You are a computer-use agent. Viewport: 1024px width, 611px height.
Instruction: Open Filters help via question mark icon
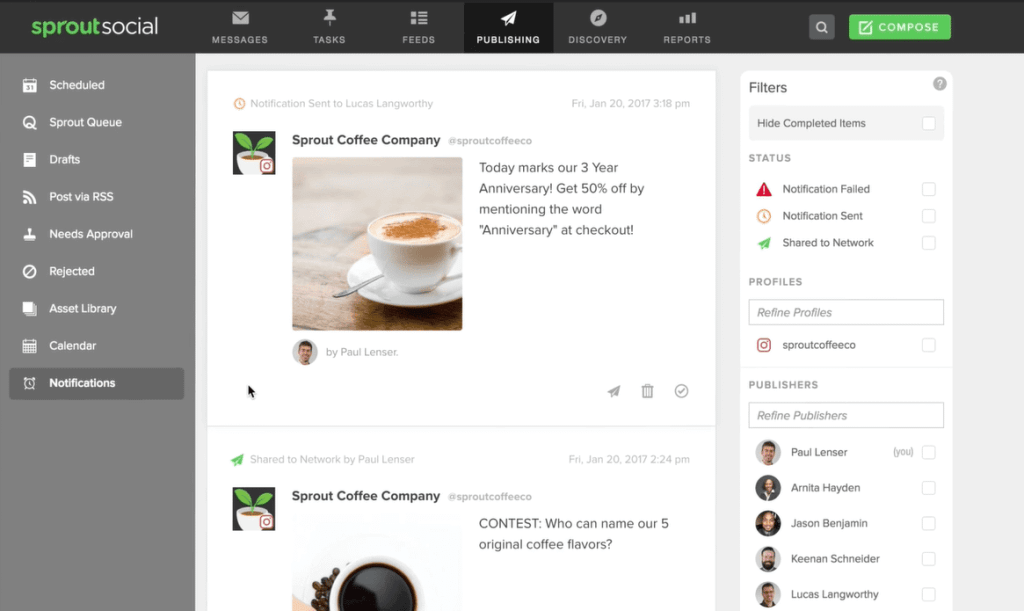(x=939, y=84)
